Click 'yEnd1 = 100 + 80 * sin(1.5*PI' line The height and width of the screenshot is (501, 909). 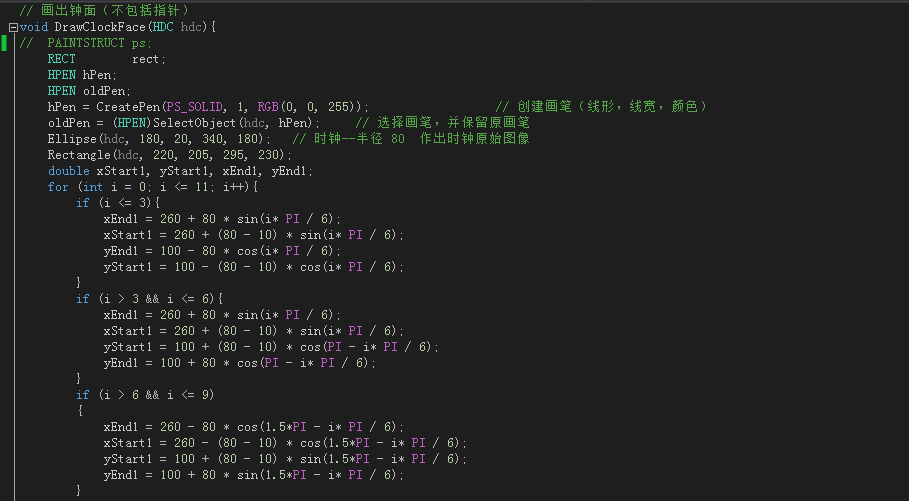pos(254,475)
